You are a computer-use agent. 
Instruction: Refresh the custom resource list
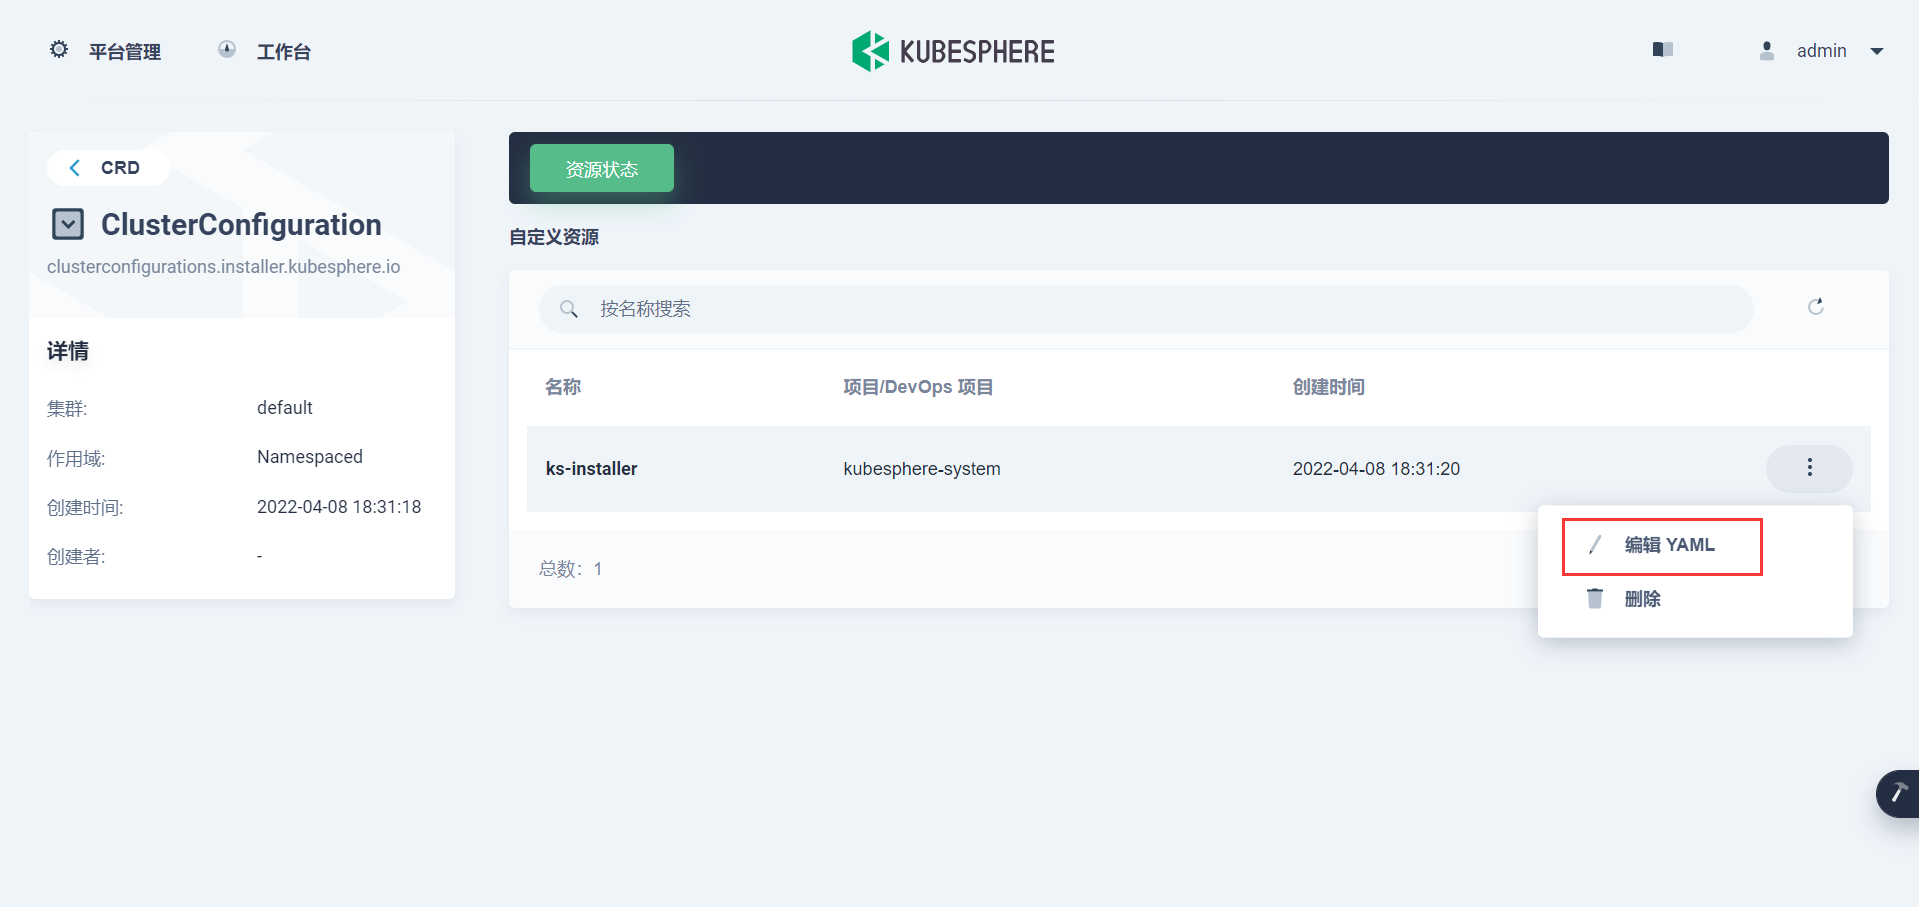[1816, 308]
